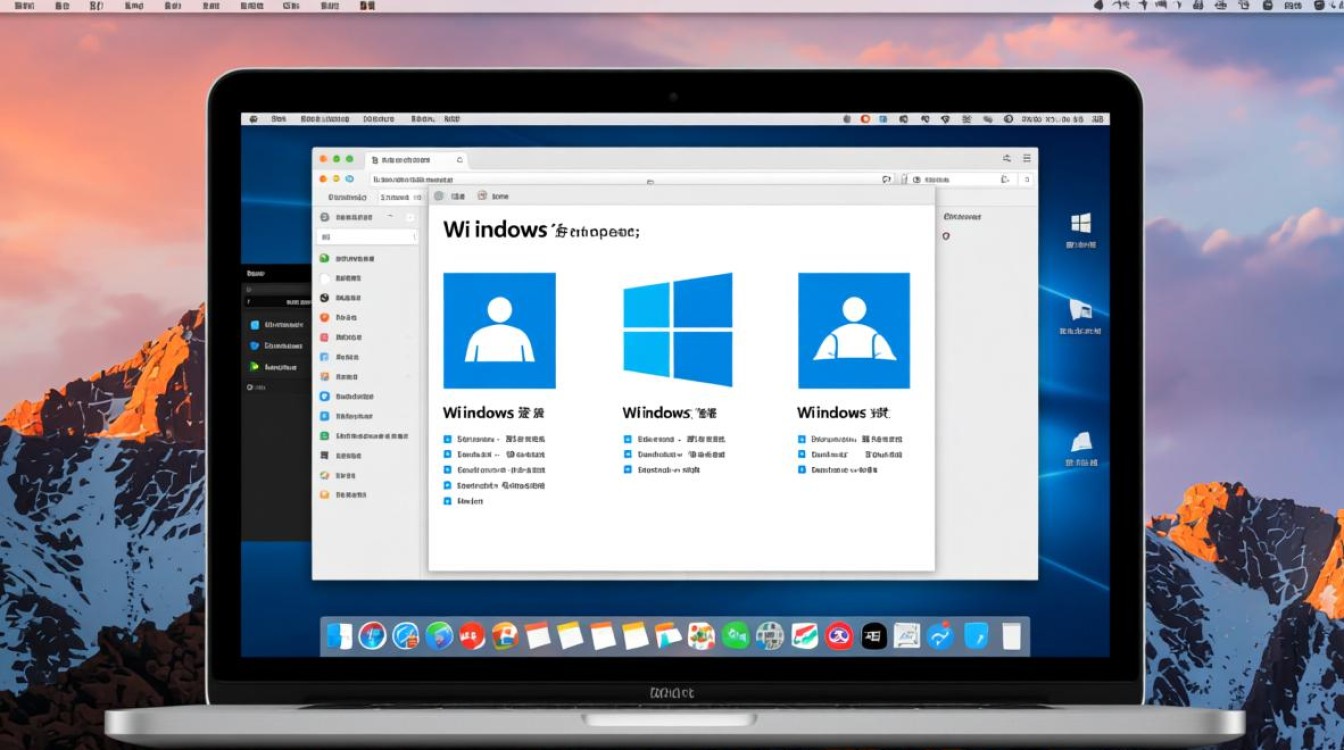The width and height of the screenshot is (1344, 750).
Task: Click the first bullet link under the middle Windows column
Action: pos(671,438)
